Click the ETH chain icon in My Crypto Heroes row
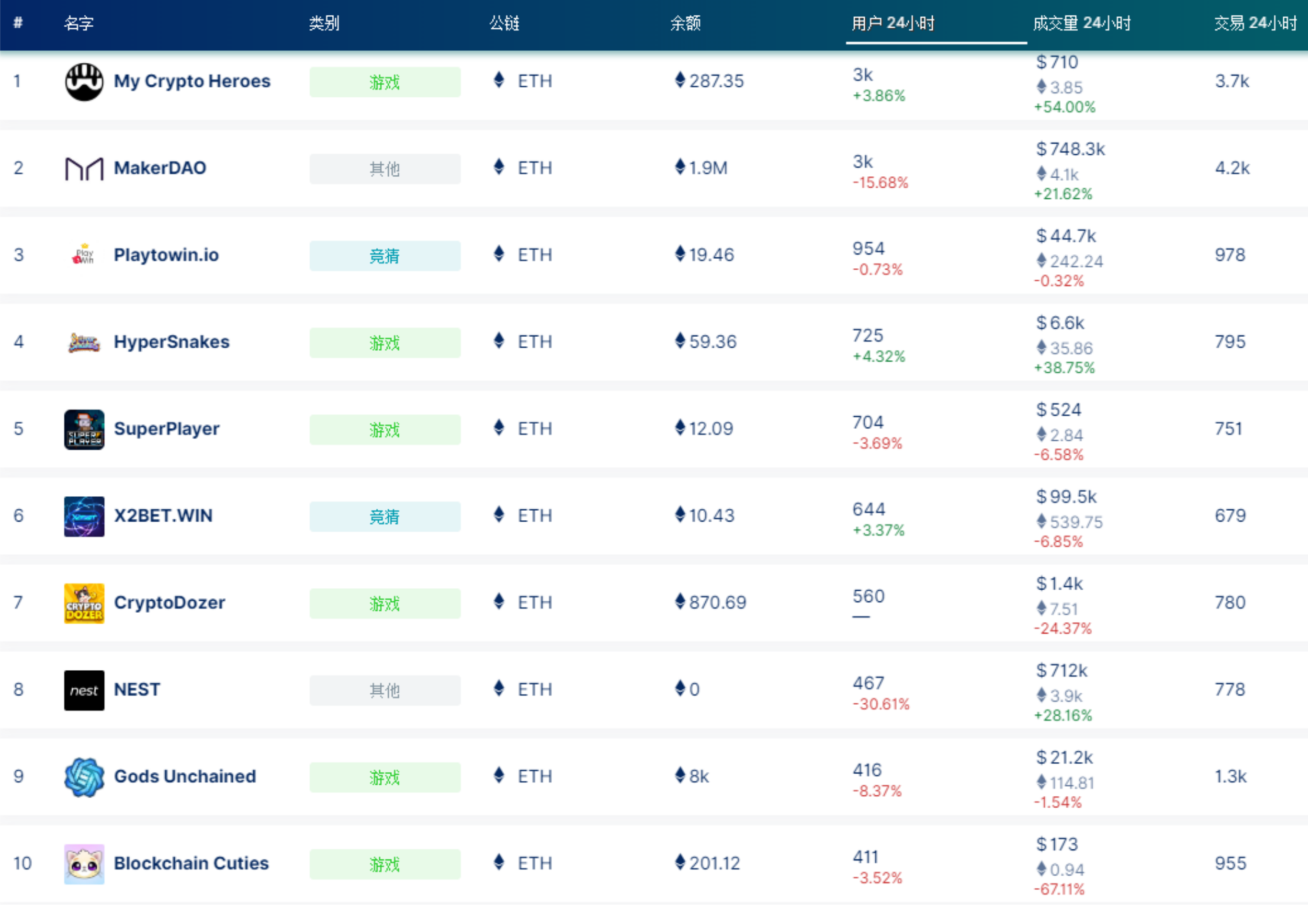 pos(499,80)
